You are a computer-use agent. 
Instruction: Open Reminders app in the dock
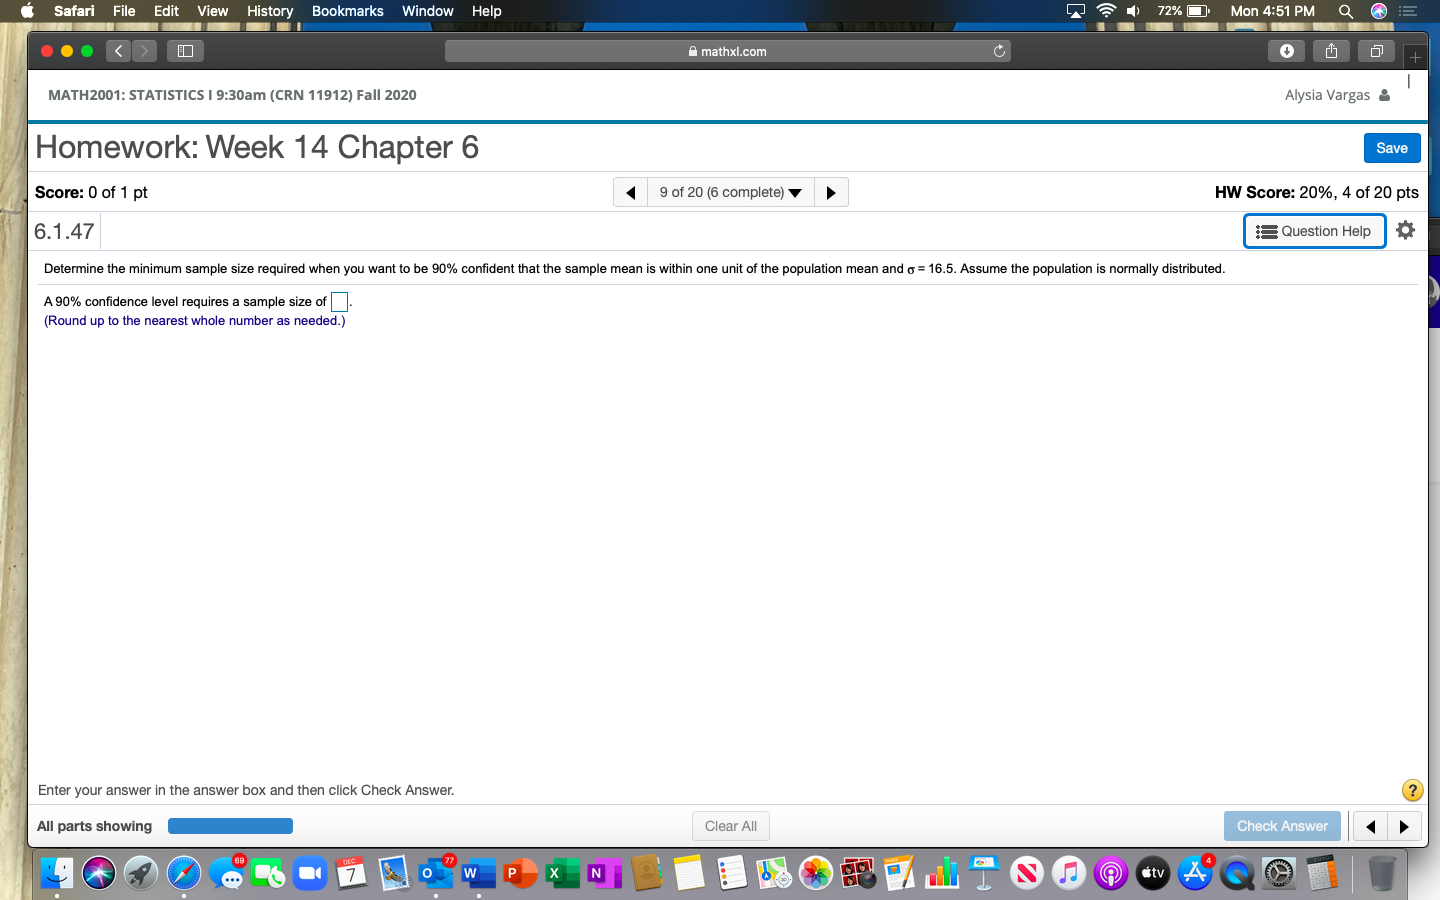[731, 873]
